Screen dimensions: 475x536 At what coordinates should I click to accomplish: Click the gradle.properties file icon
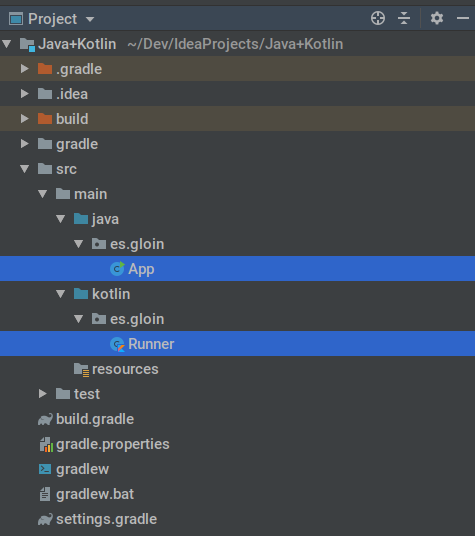pos(46,444)
